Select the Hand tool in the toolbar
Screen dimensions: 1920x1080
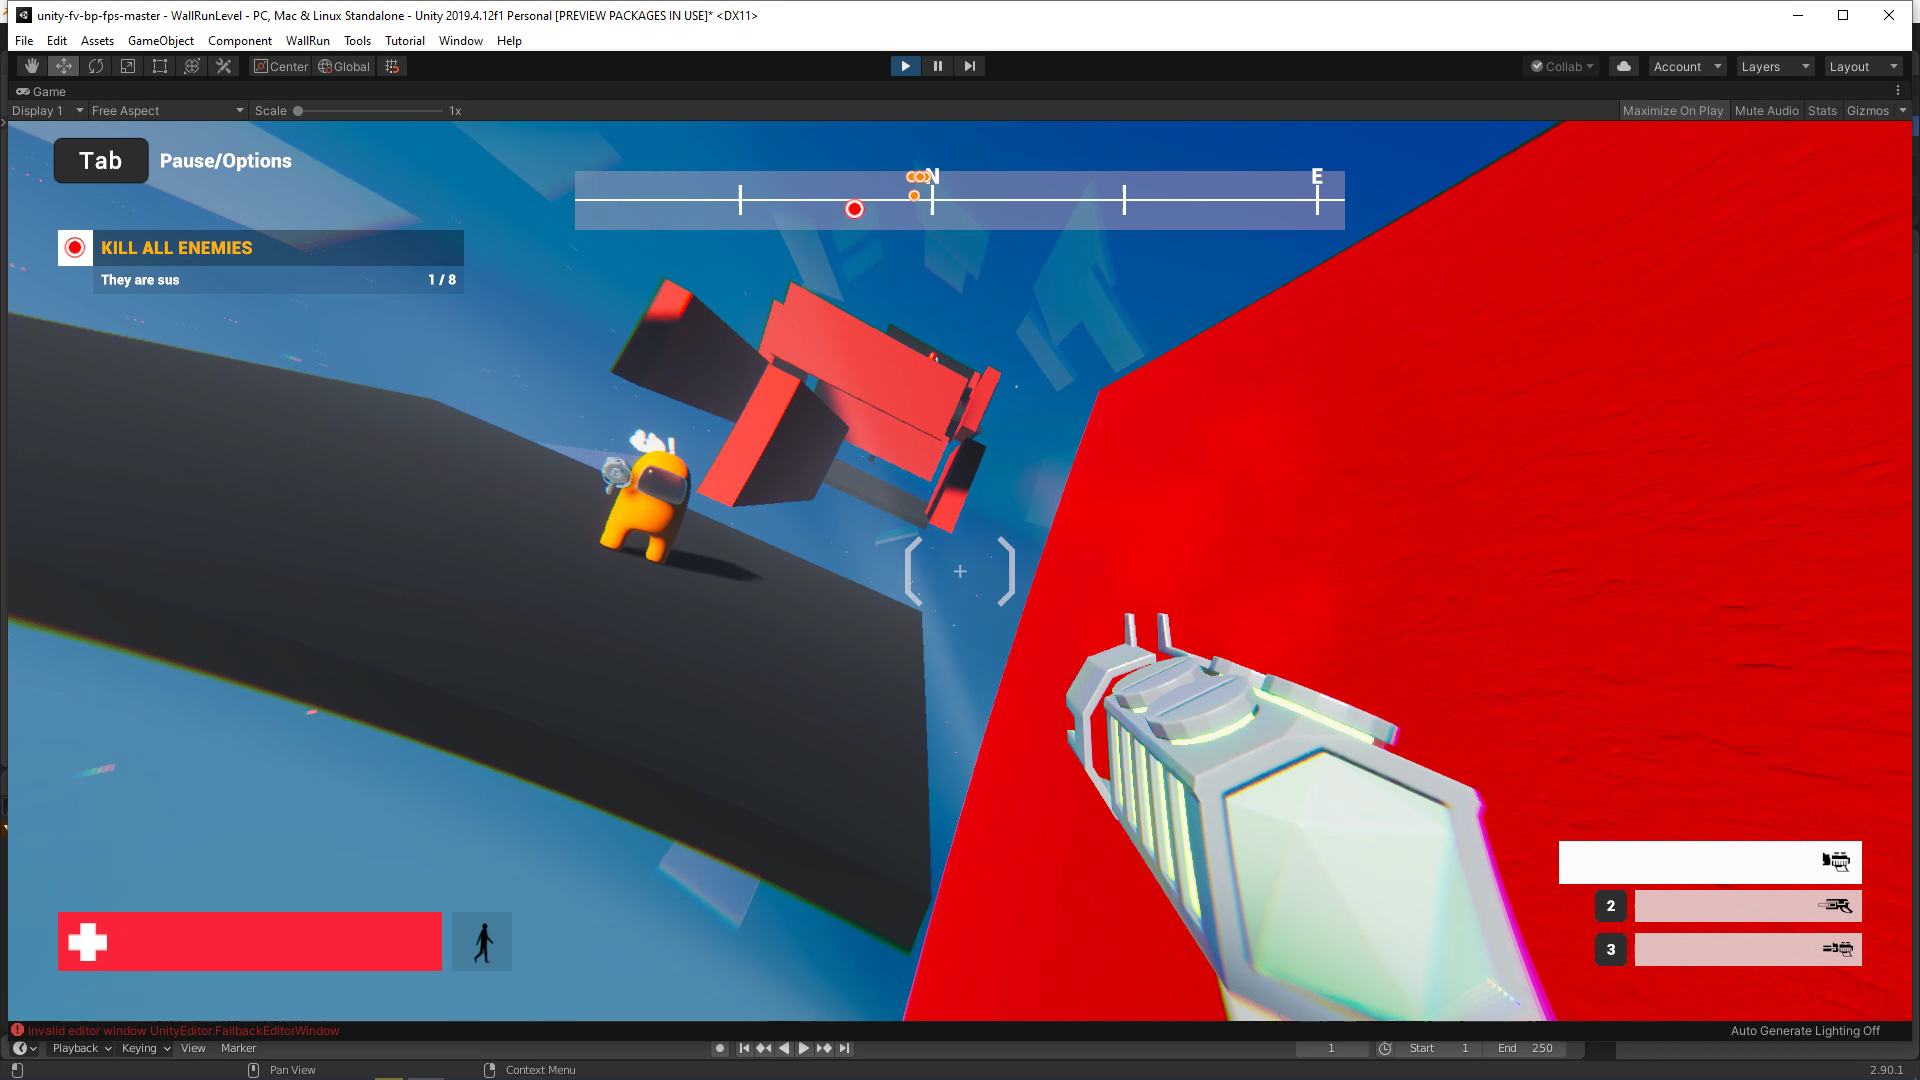click(32, 66)
